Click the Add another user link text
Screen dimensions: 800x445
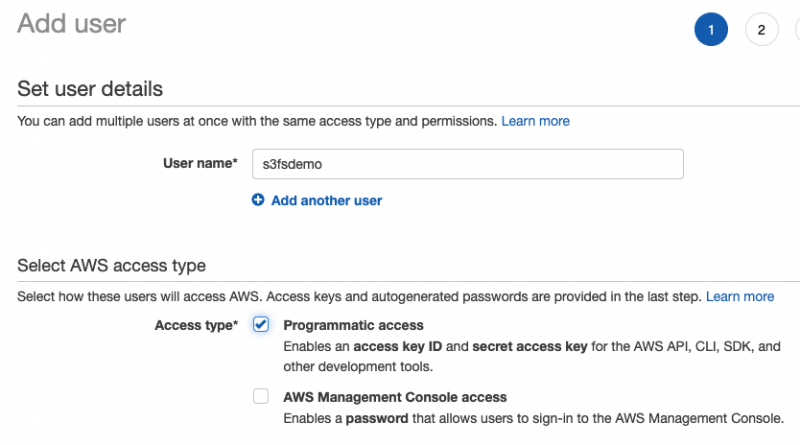click(326, 200)
